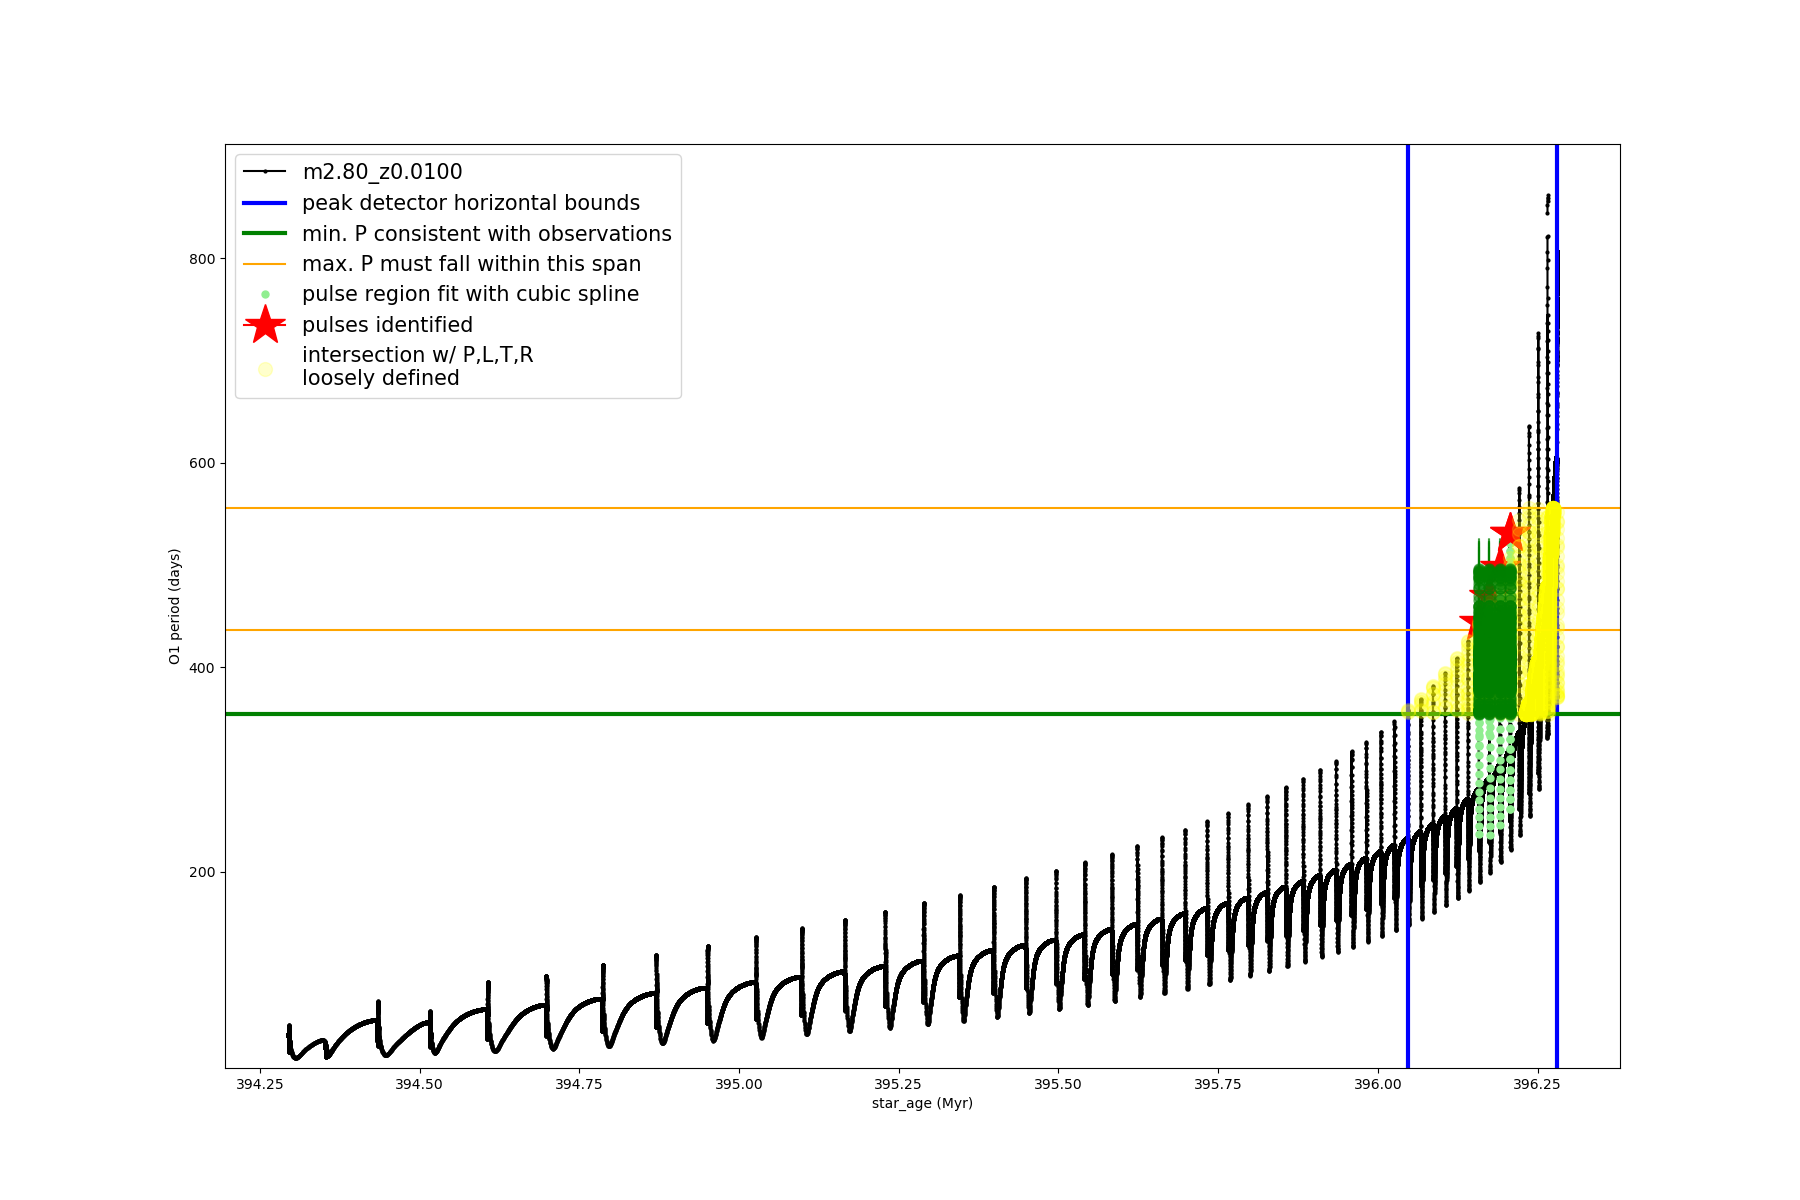Click the light green dot legend marker
The image size is (1800, 1200).
265,295
